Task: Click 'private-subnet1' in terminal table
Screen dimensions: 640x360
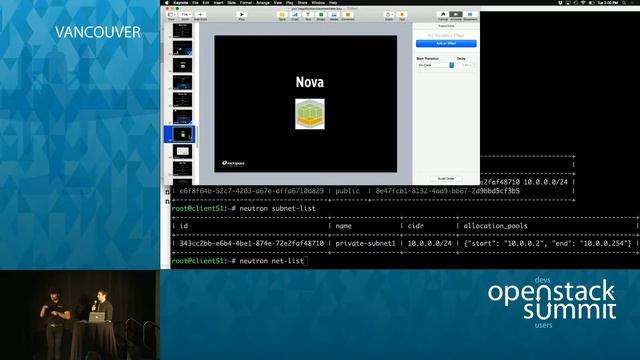Action: click(365, 243)
